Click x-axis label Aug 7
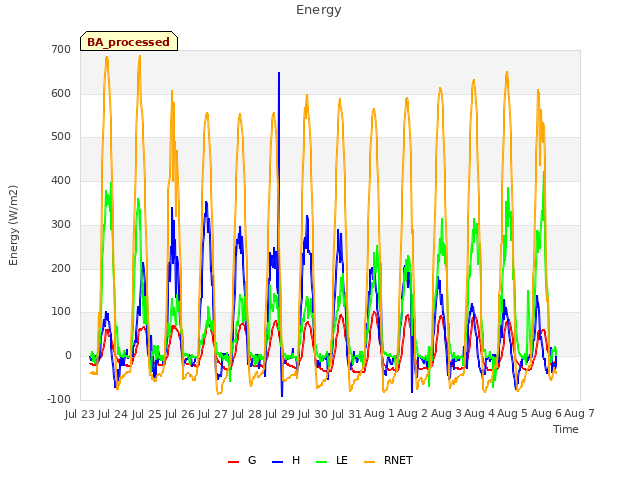 point(579,414)
